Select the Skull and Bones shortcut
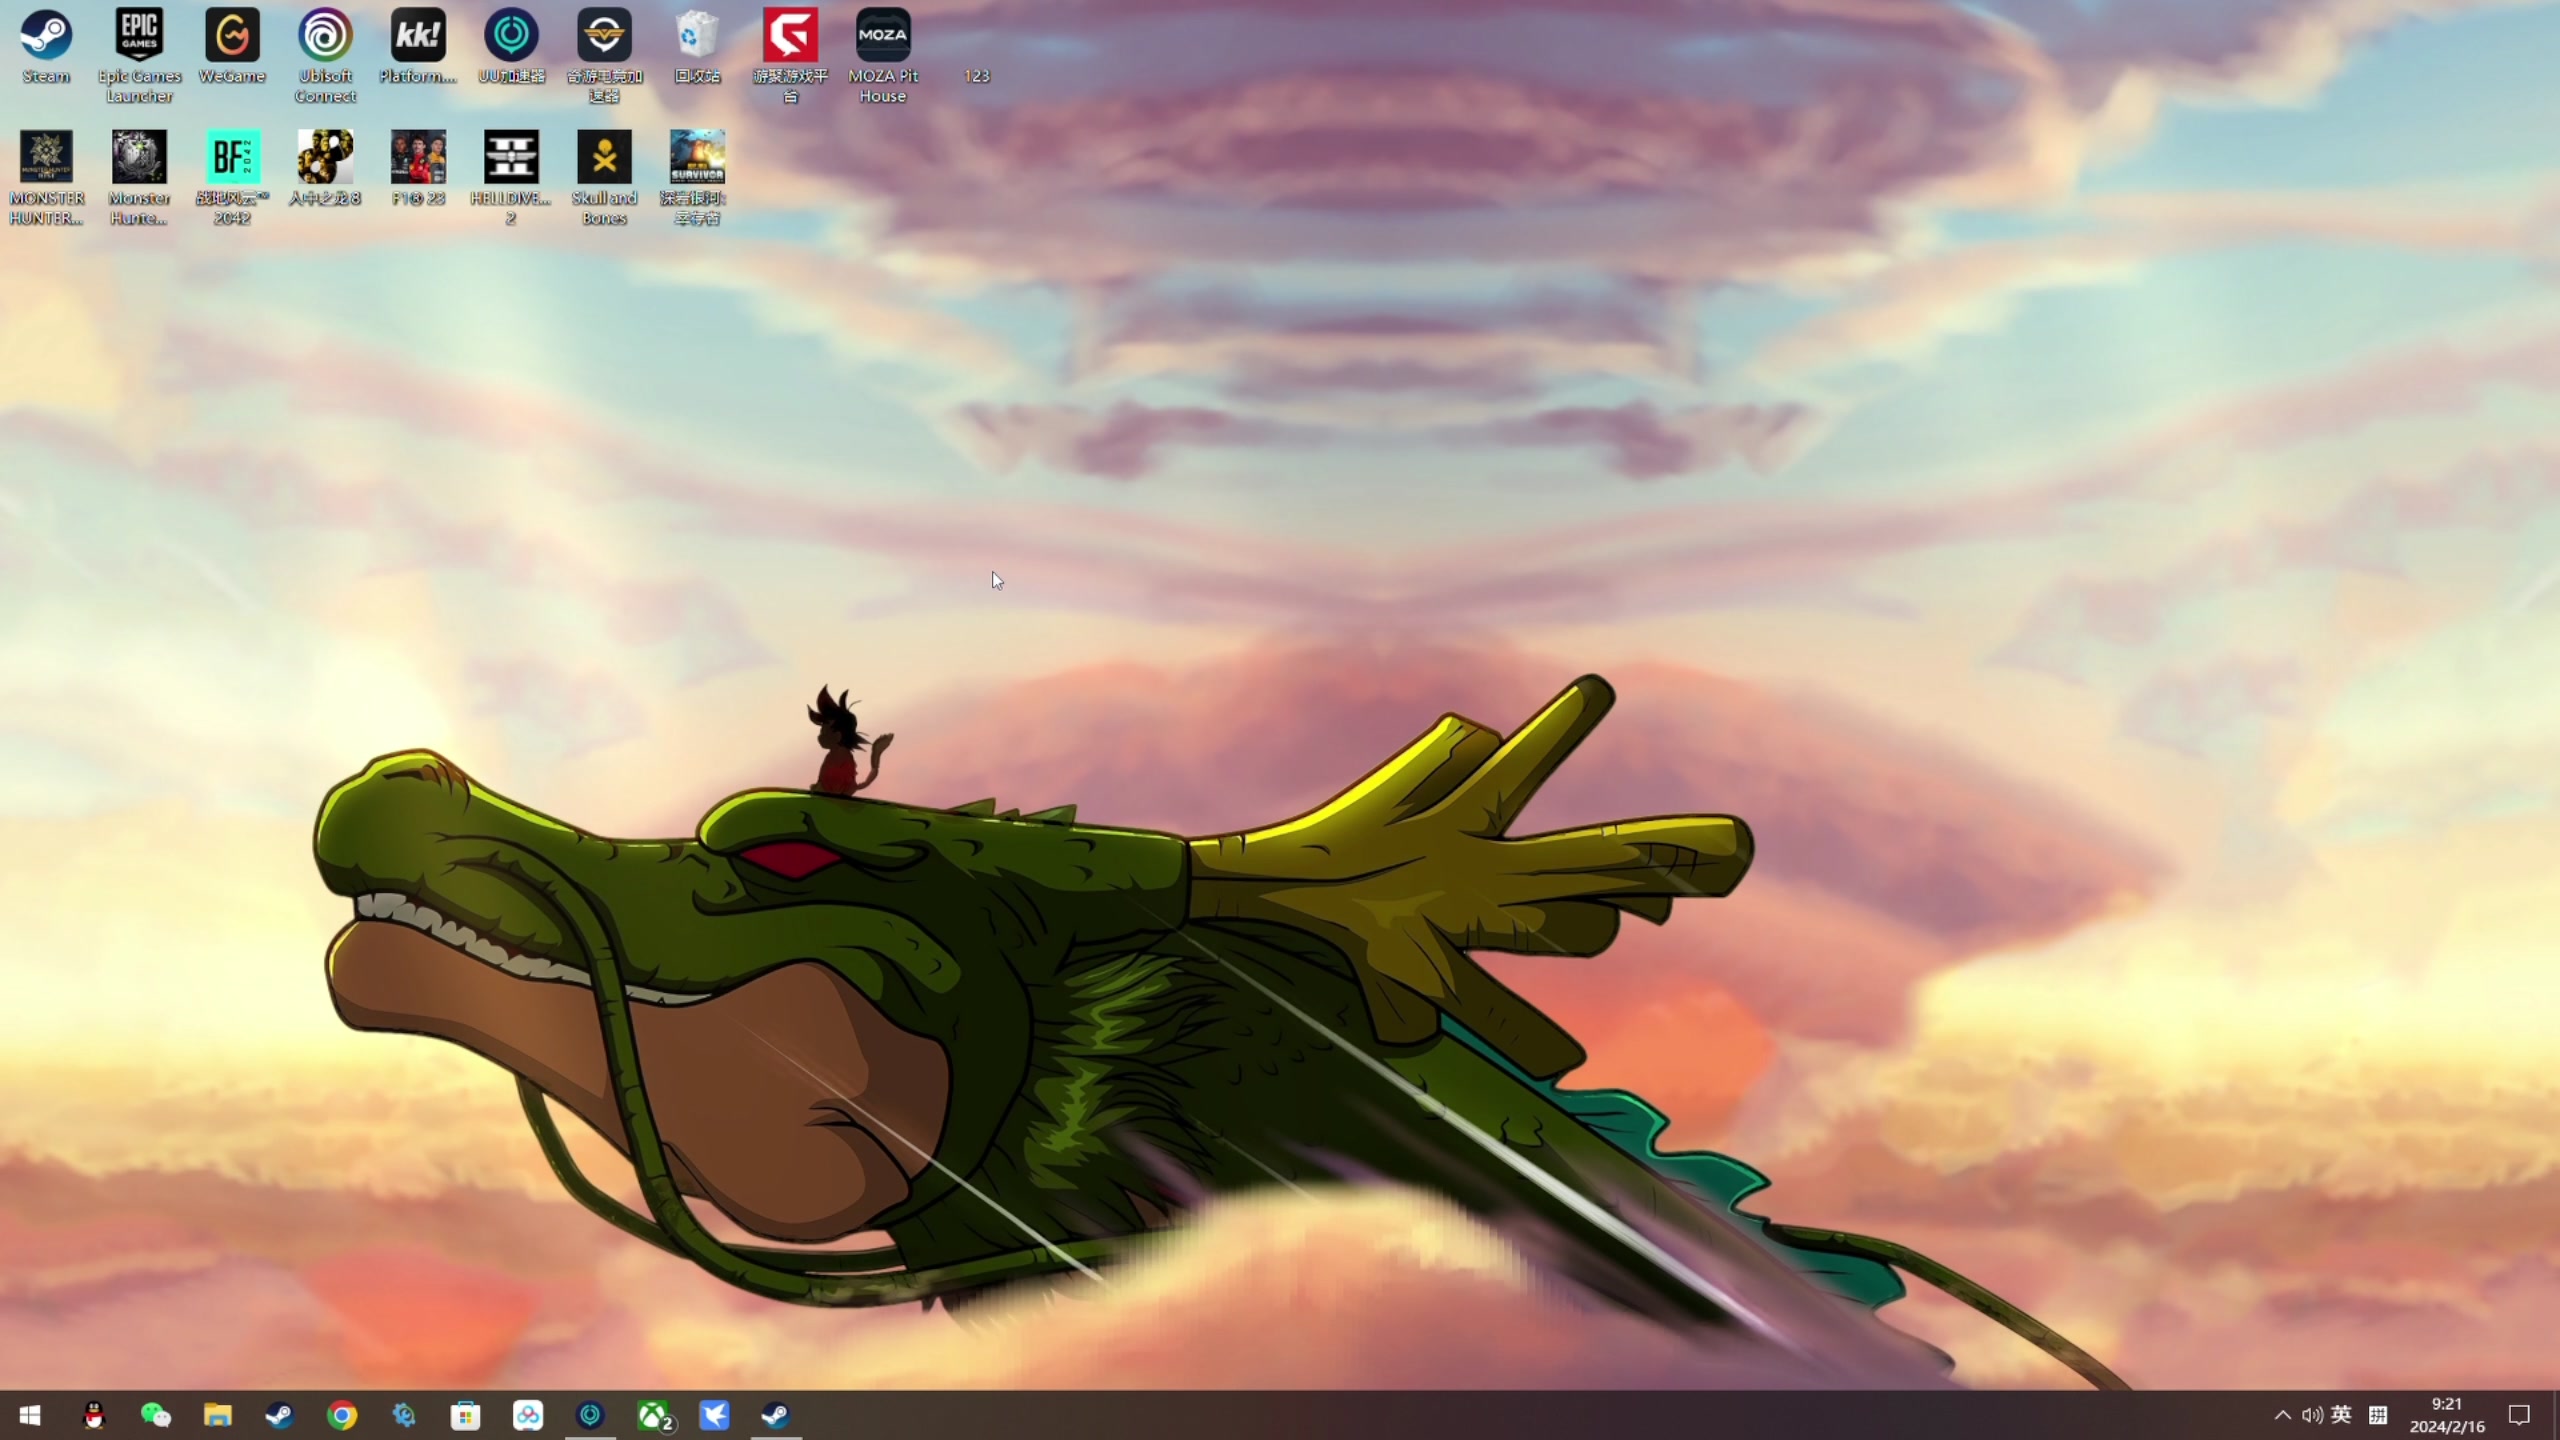 click(x=604, y=158)
